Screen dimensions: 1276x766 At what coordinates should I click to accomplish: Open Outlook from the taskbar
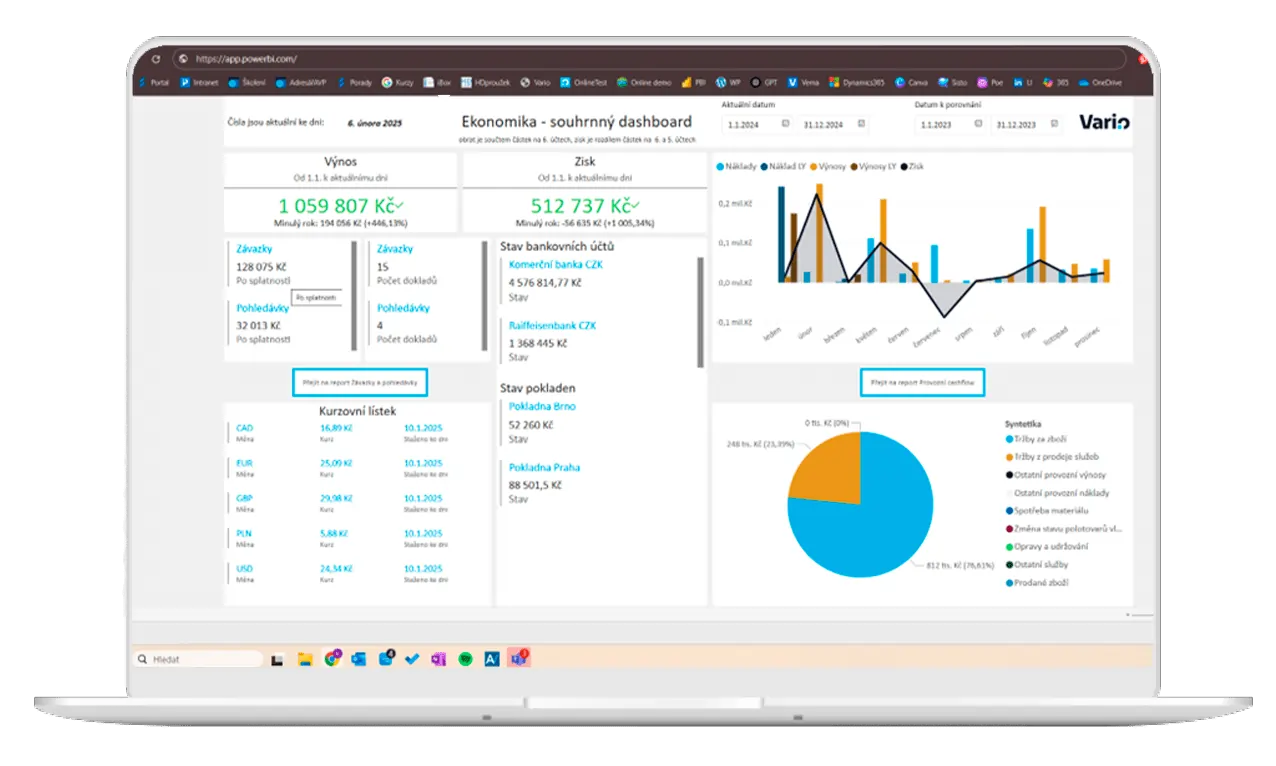pos(358,659)
